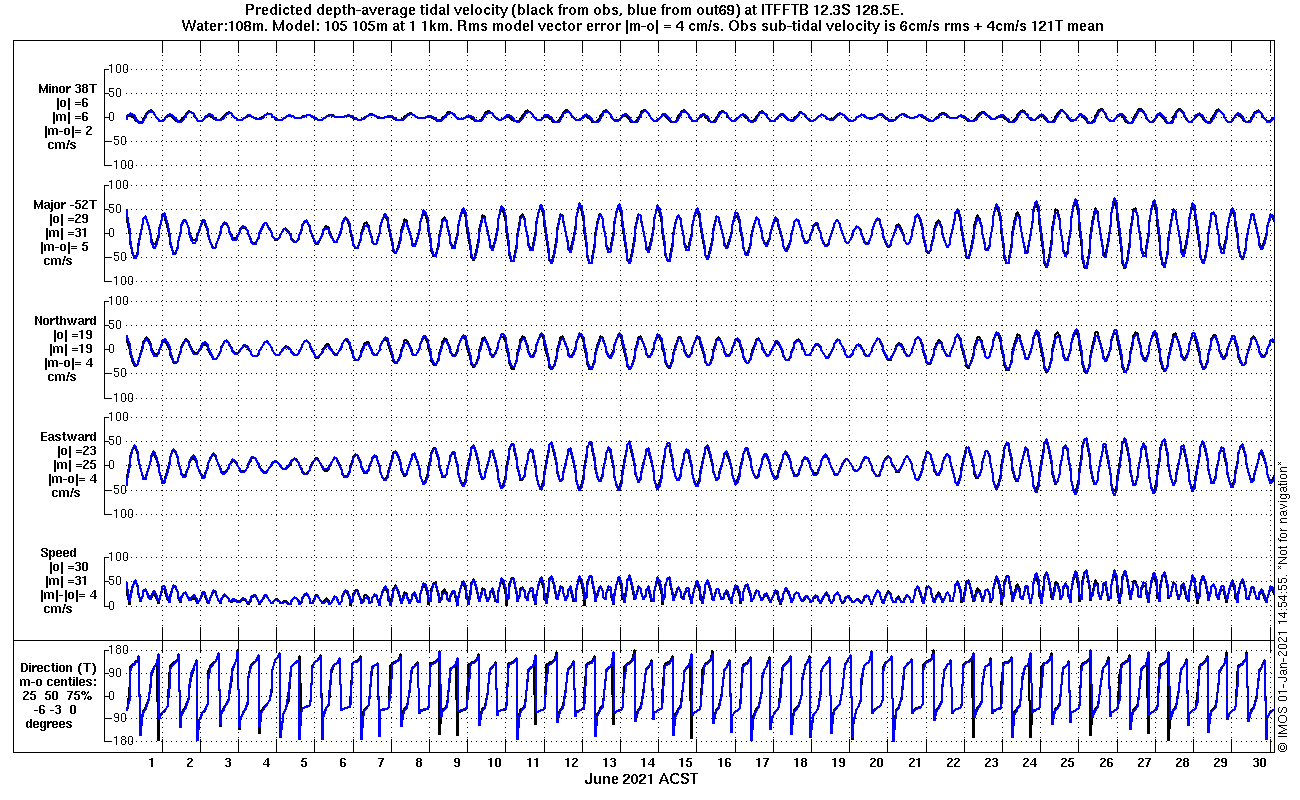This screenshot has height=800, width=1300.
Task: Click '|m-o|= 2' in the Minor panel
Action: [68, 131]
